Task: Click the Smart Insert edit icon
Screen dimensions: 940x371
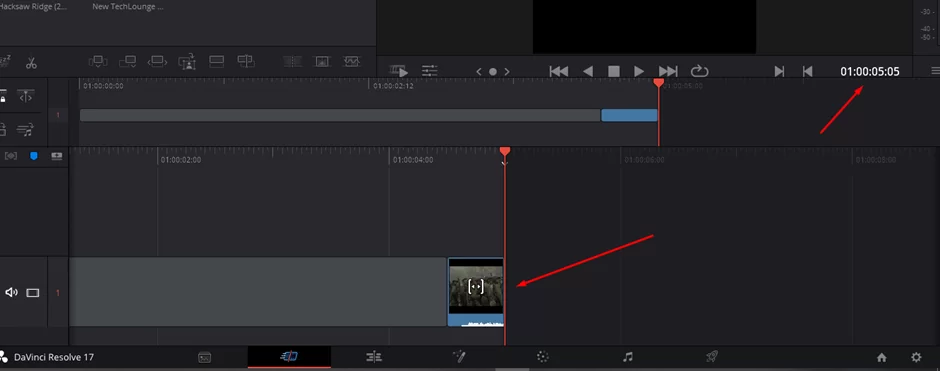Action: pos(98,61)
